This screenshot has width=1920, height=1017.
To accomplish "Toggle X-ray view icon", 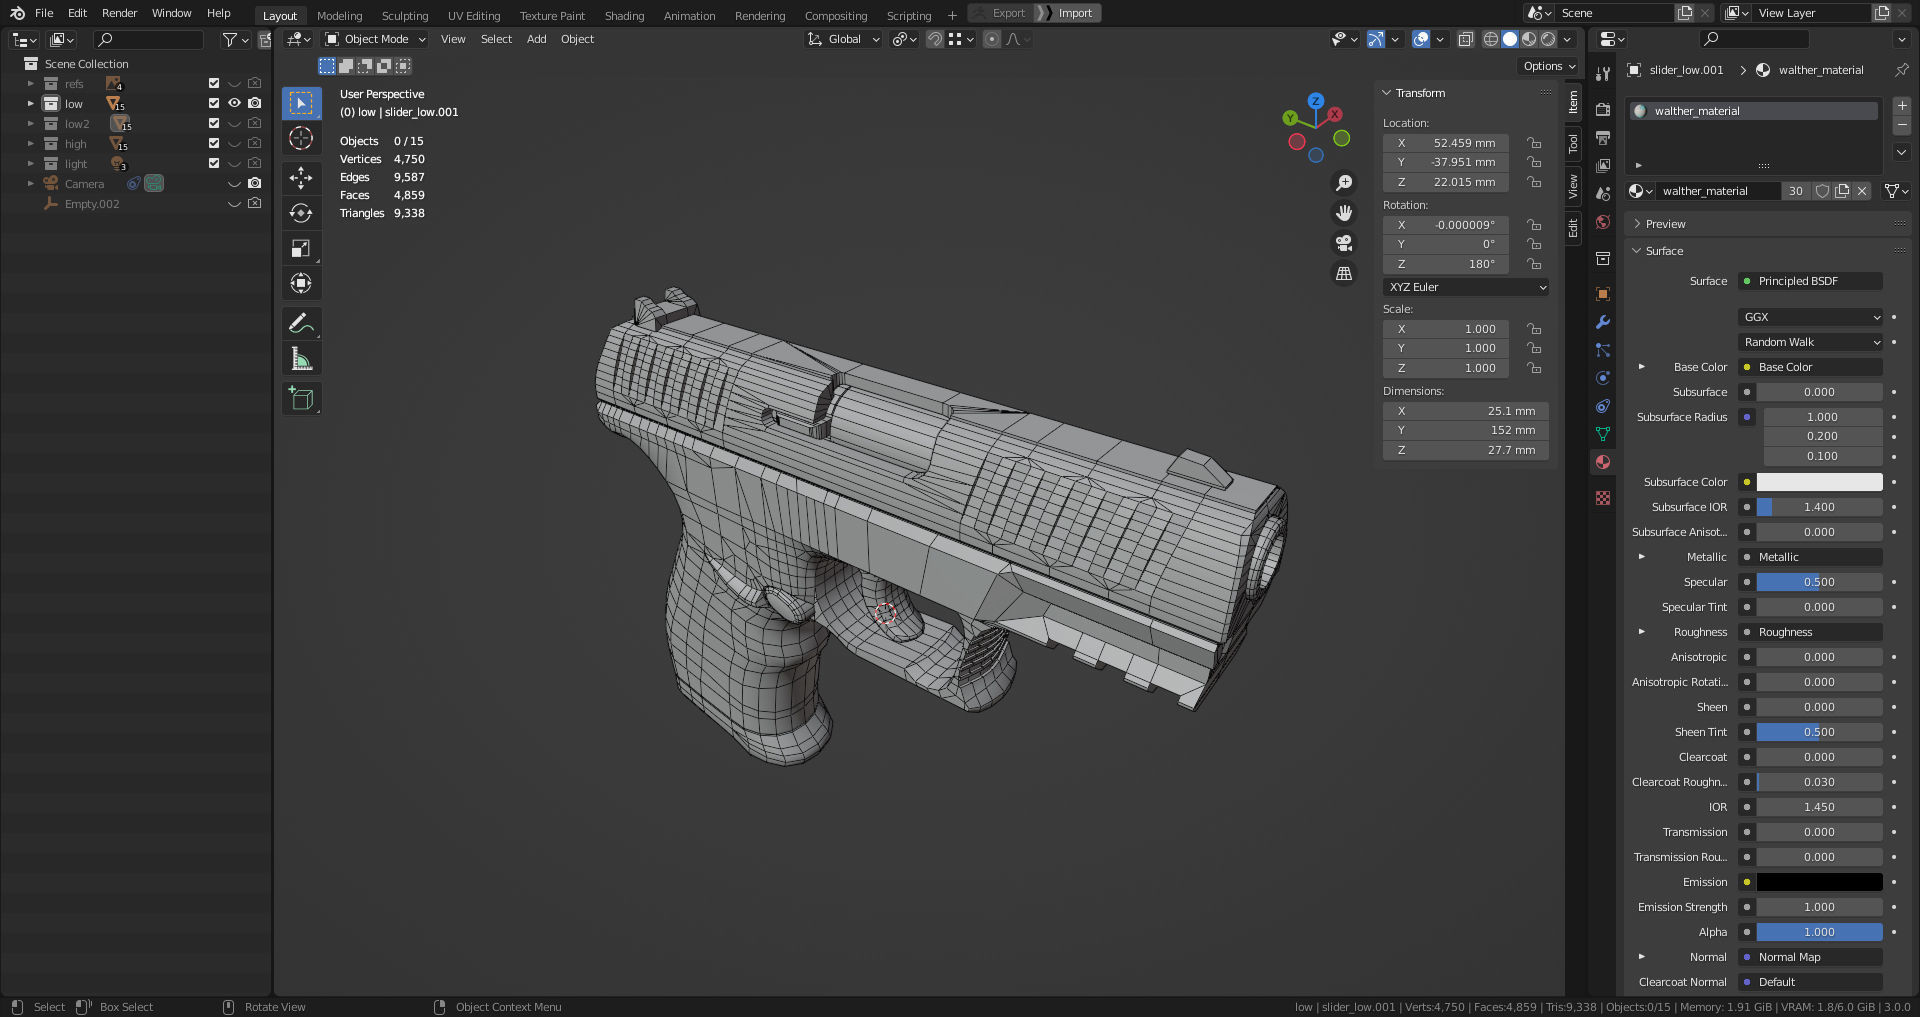I will point(1465,39).
